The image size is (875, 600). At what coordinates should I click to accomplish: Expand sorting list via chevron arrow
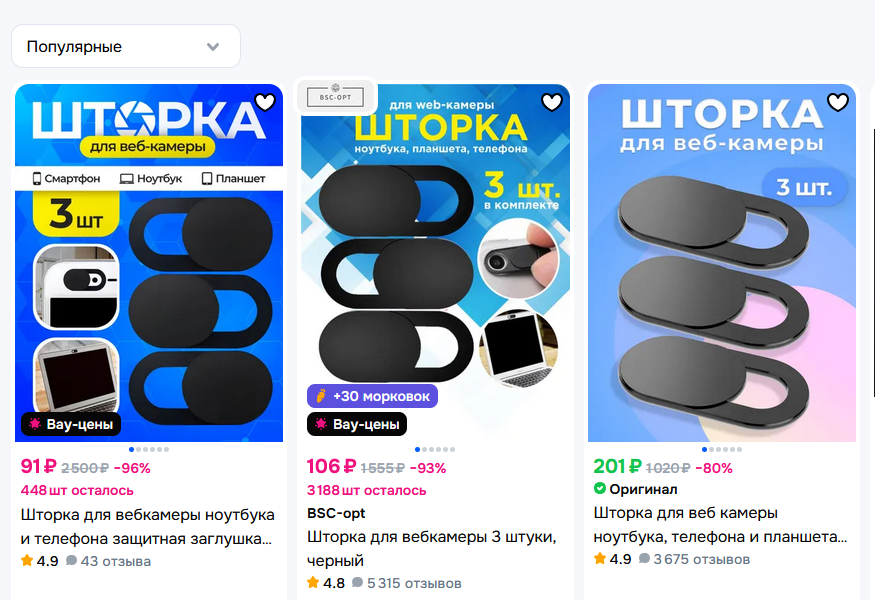click(x=213, y=47)
